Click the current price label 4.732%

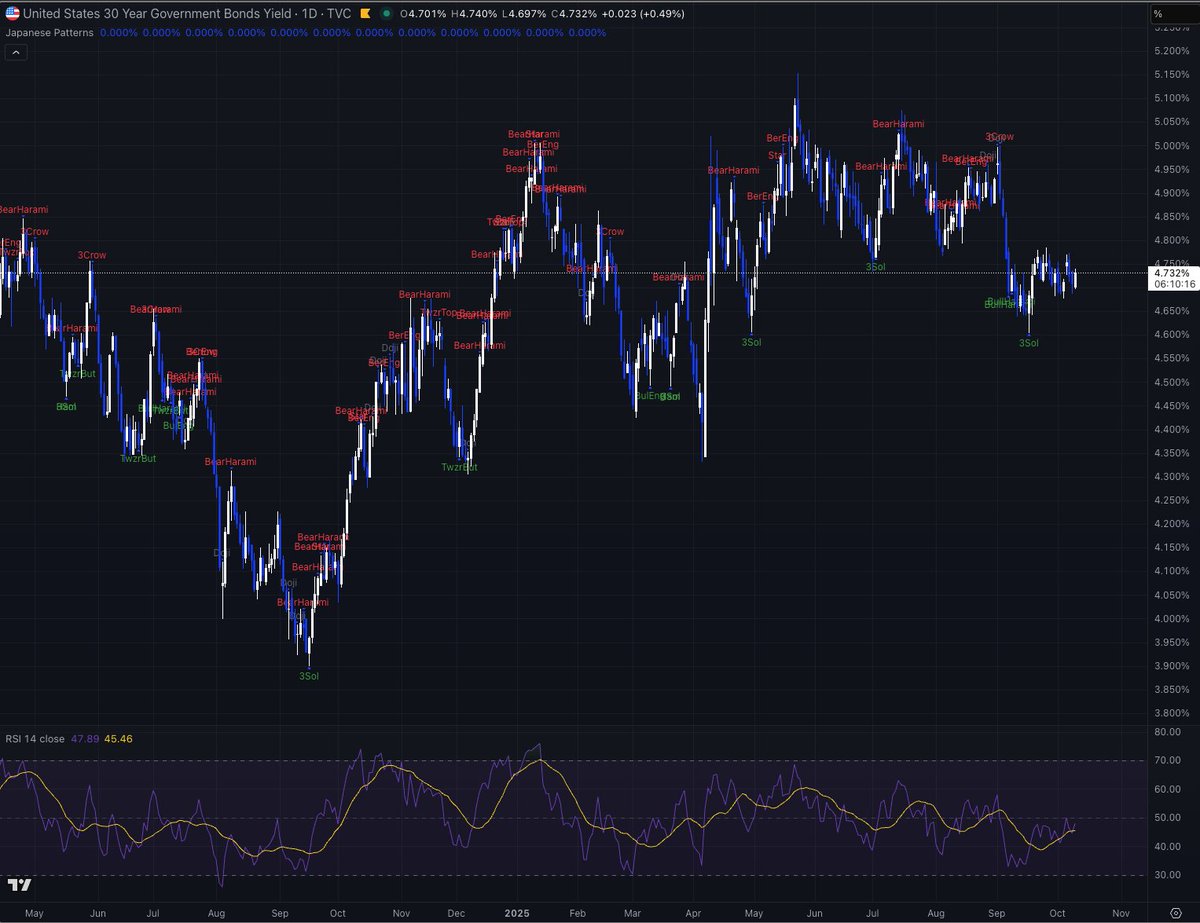point(1171,273)
